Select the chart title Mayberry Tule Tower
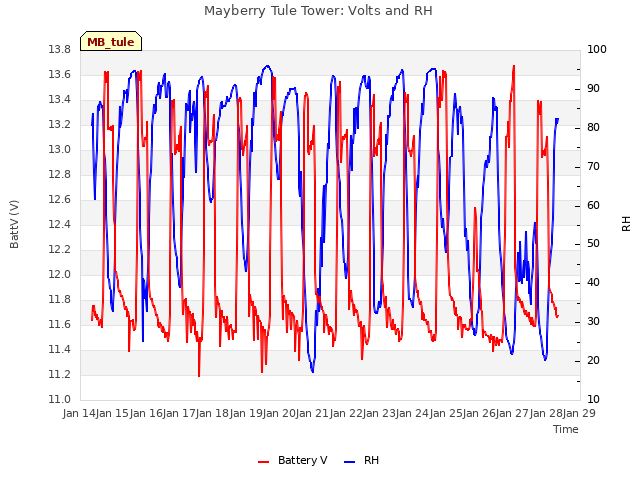Image resolution: width=640 pixels, height=480 pixels. point(318,11)
